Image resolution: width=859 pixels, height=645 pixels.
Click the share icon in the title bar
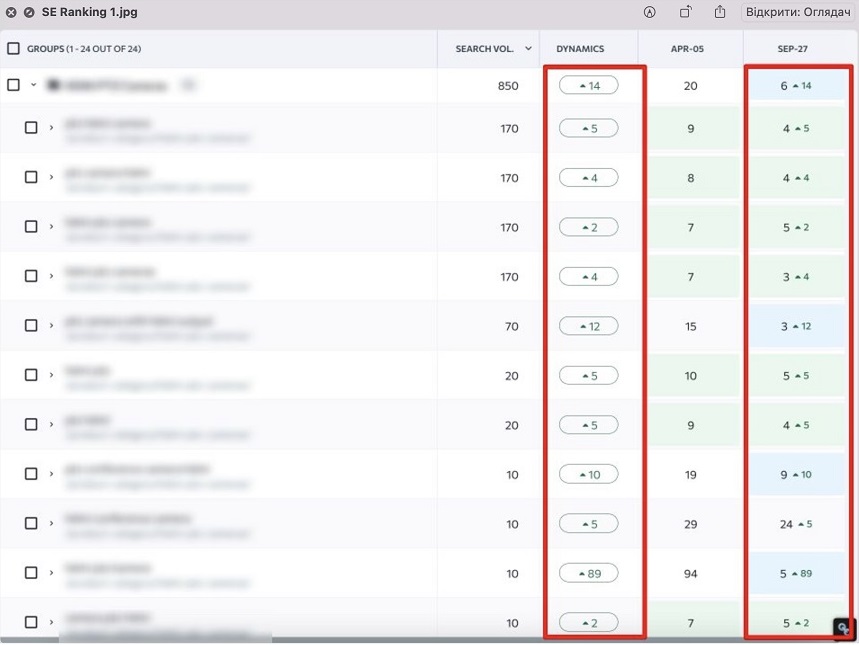point(720,13)
